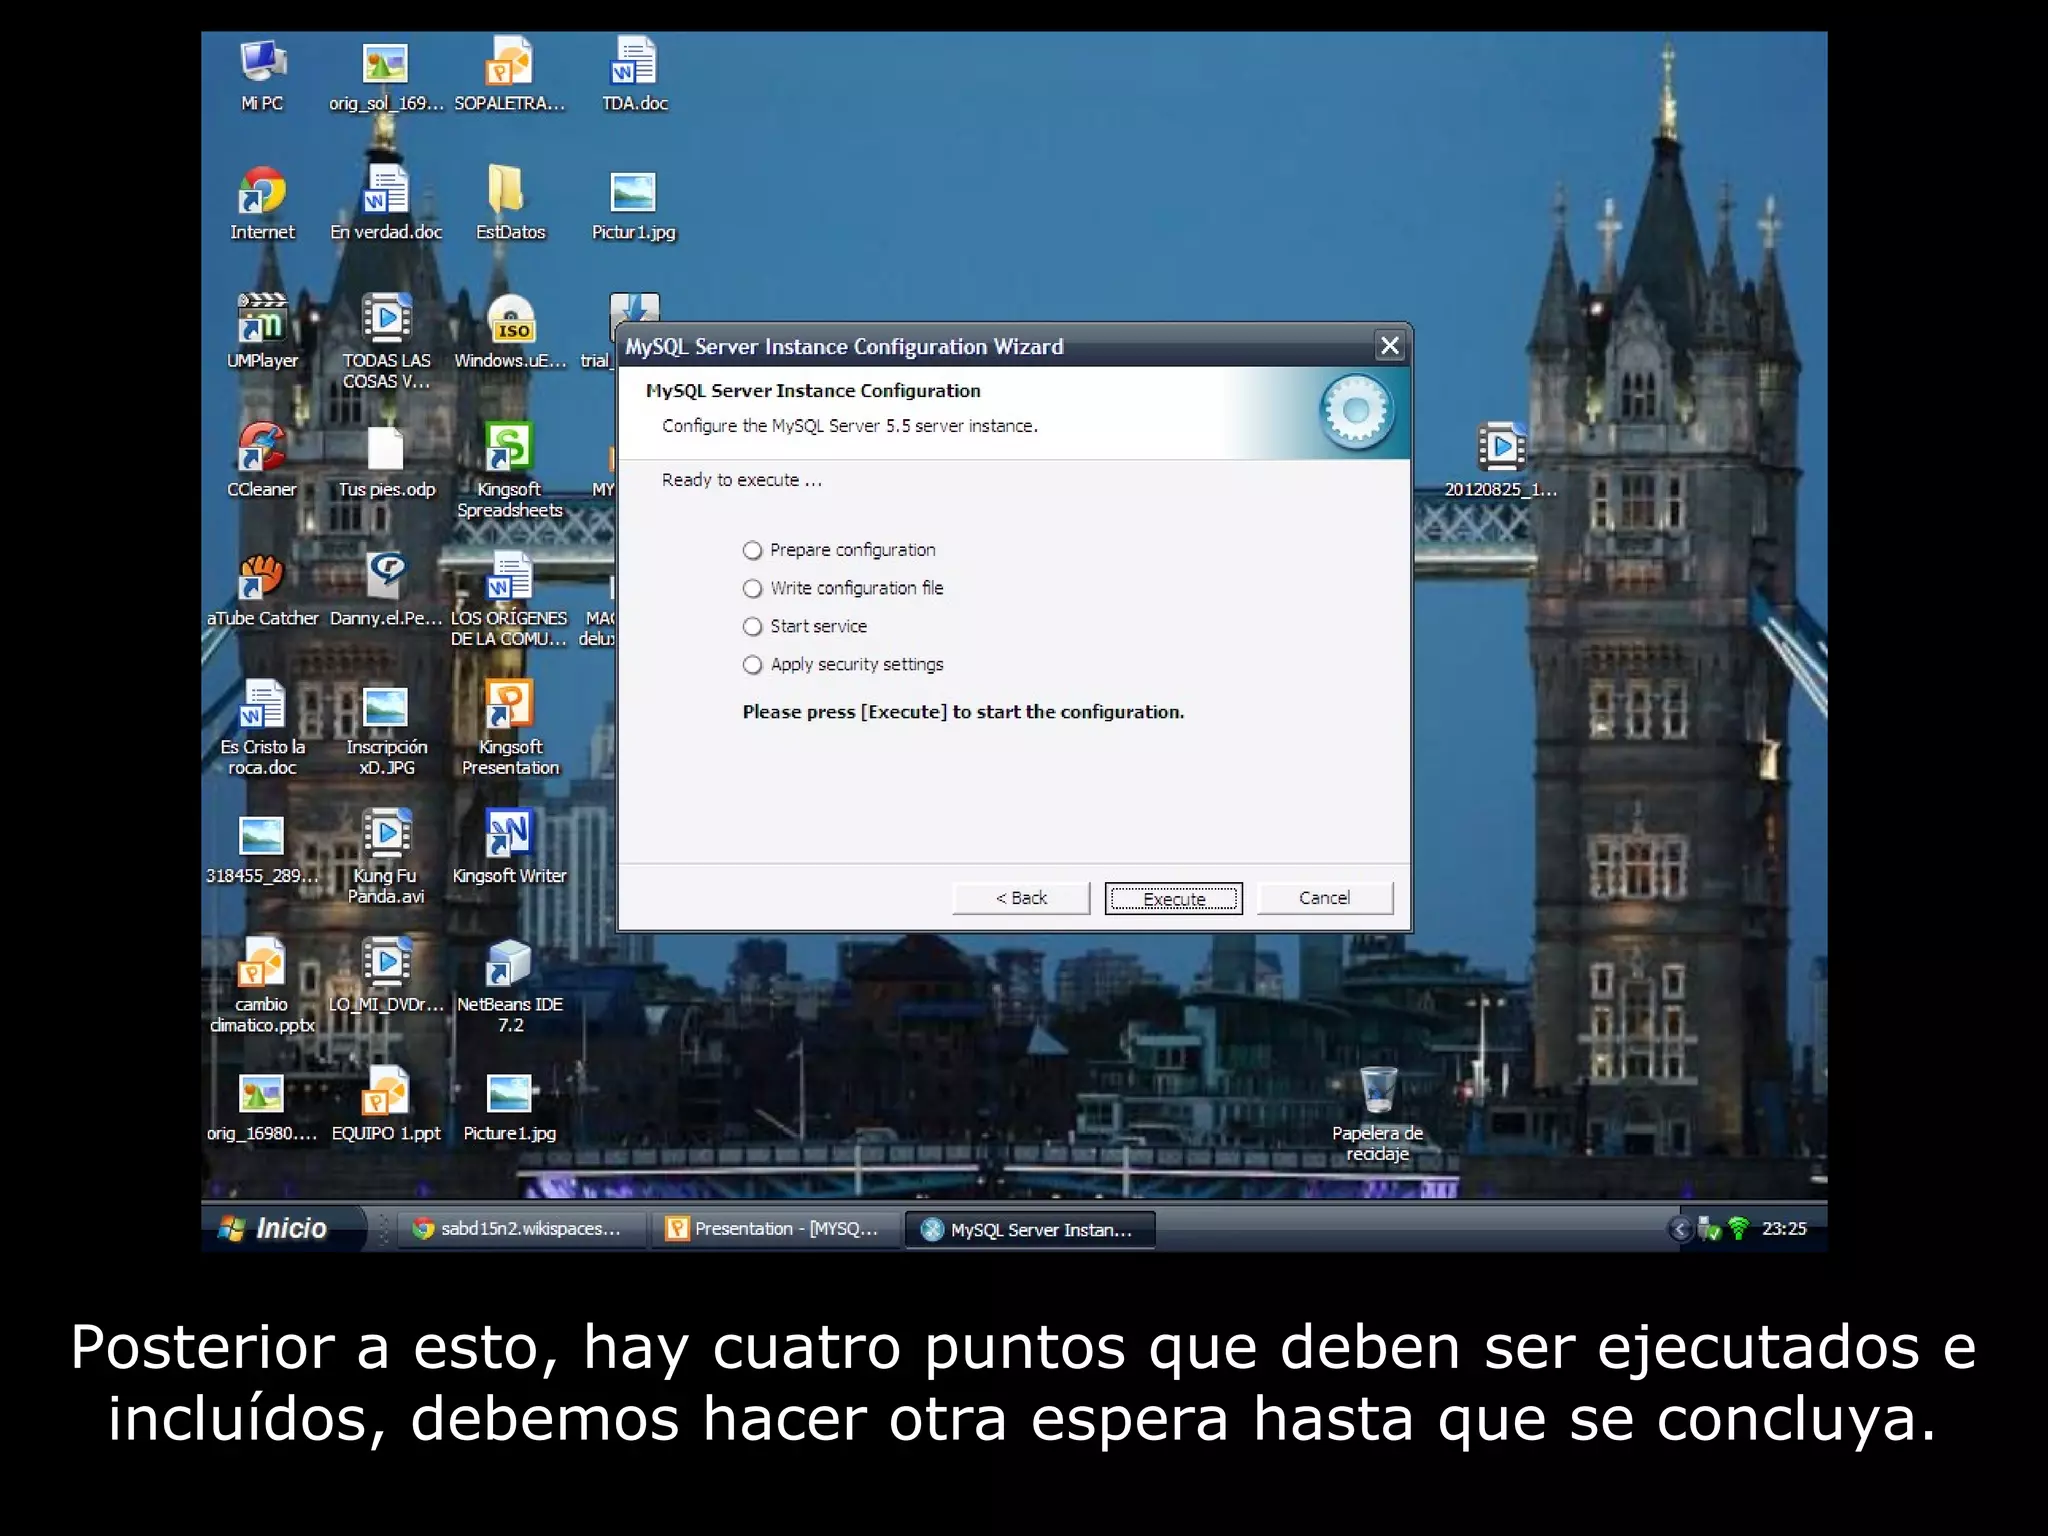Click the Write configuration file step indicator
The height and width of the screenshot is (1536, 2048).
pyautogui.click(x=752, y=588)
